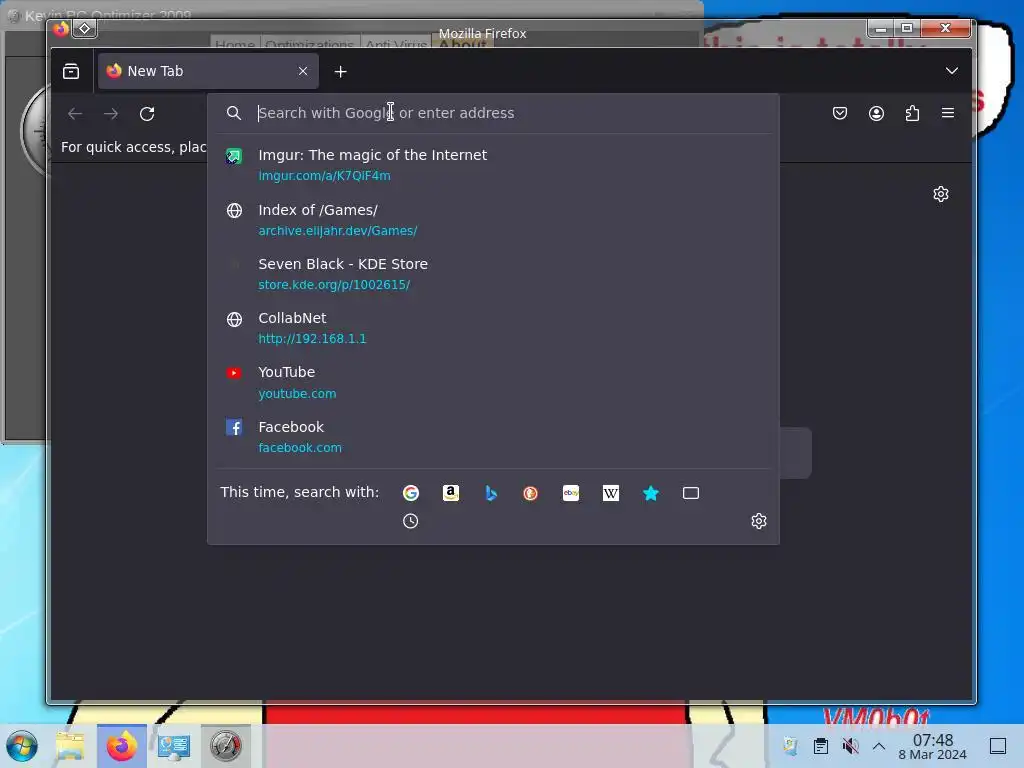
Task: Search this time with DuckDuckGo
Action: (530, 493)
